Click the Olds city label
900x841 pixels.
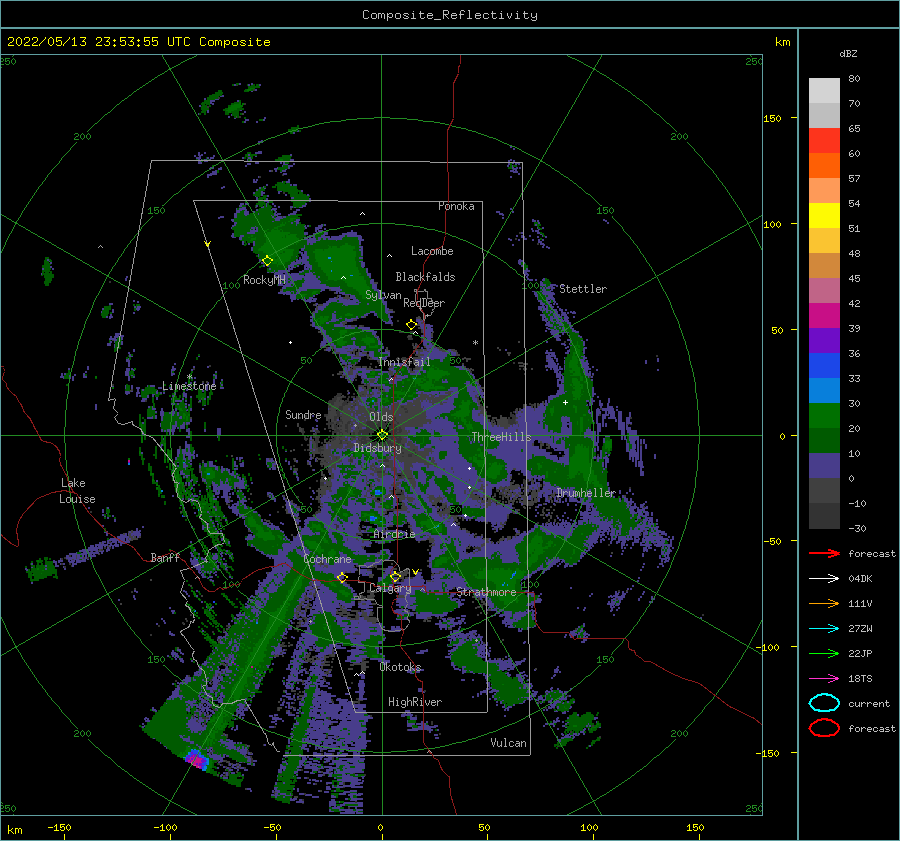381,417
